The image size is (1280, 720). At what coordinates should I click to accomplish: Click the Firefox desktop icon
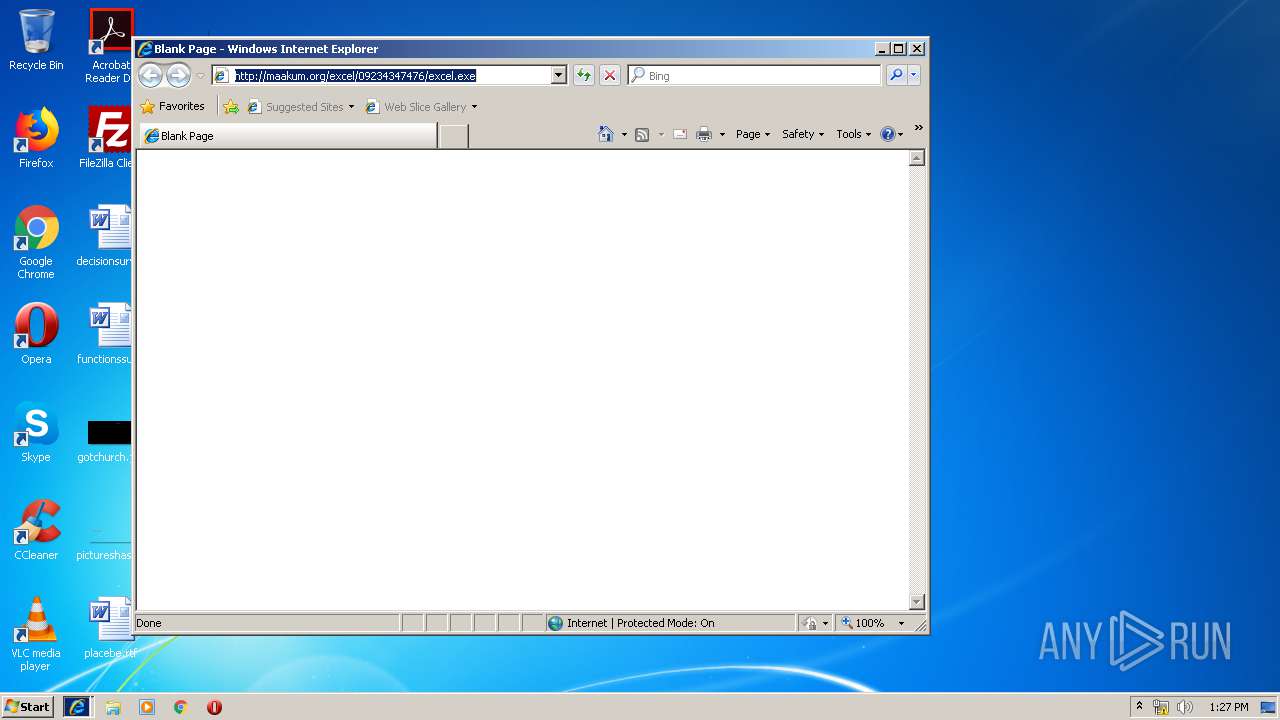pyautogui.click(x=36, y=138)
